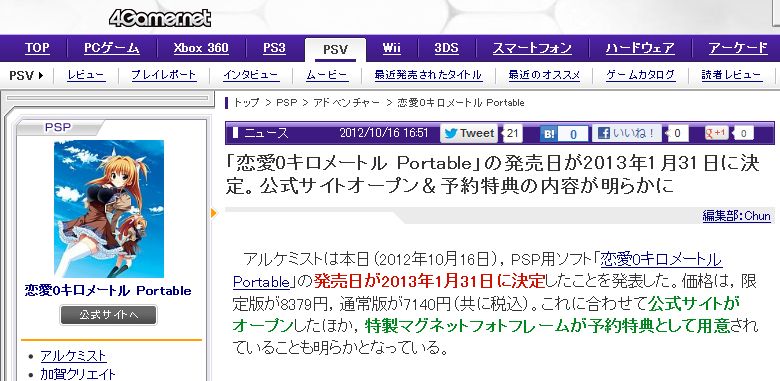Click the 公式サイトへ button
This screenshot has height=381, width=780.
tap(108, 315)
